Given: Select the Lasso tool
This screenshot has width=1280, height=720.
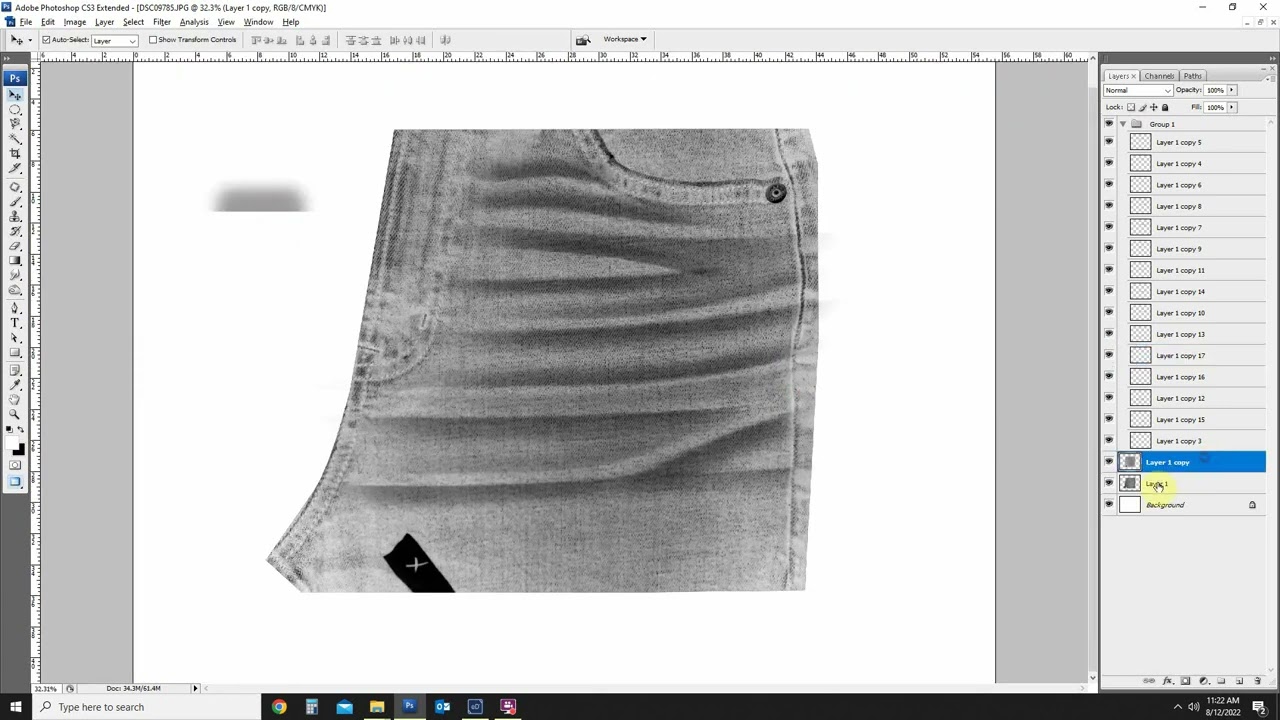Looking at the screenshot, I should point(15,123).
